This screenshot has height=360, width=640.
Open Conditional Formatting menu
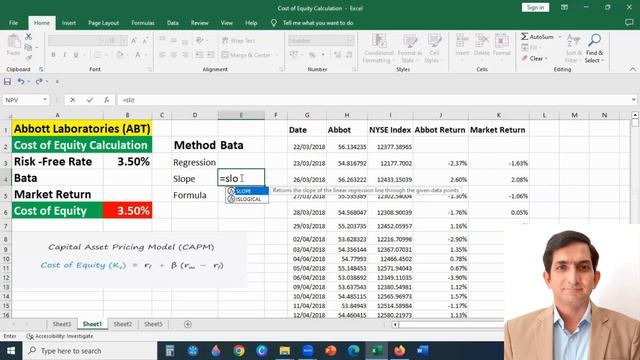(378, 49)
